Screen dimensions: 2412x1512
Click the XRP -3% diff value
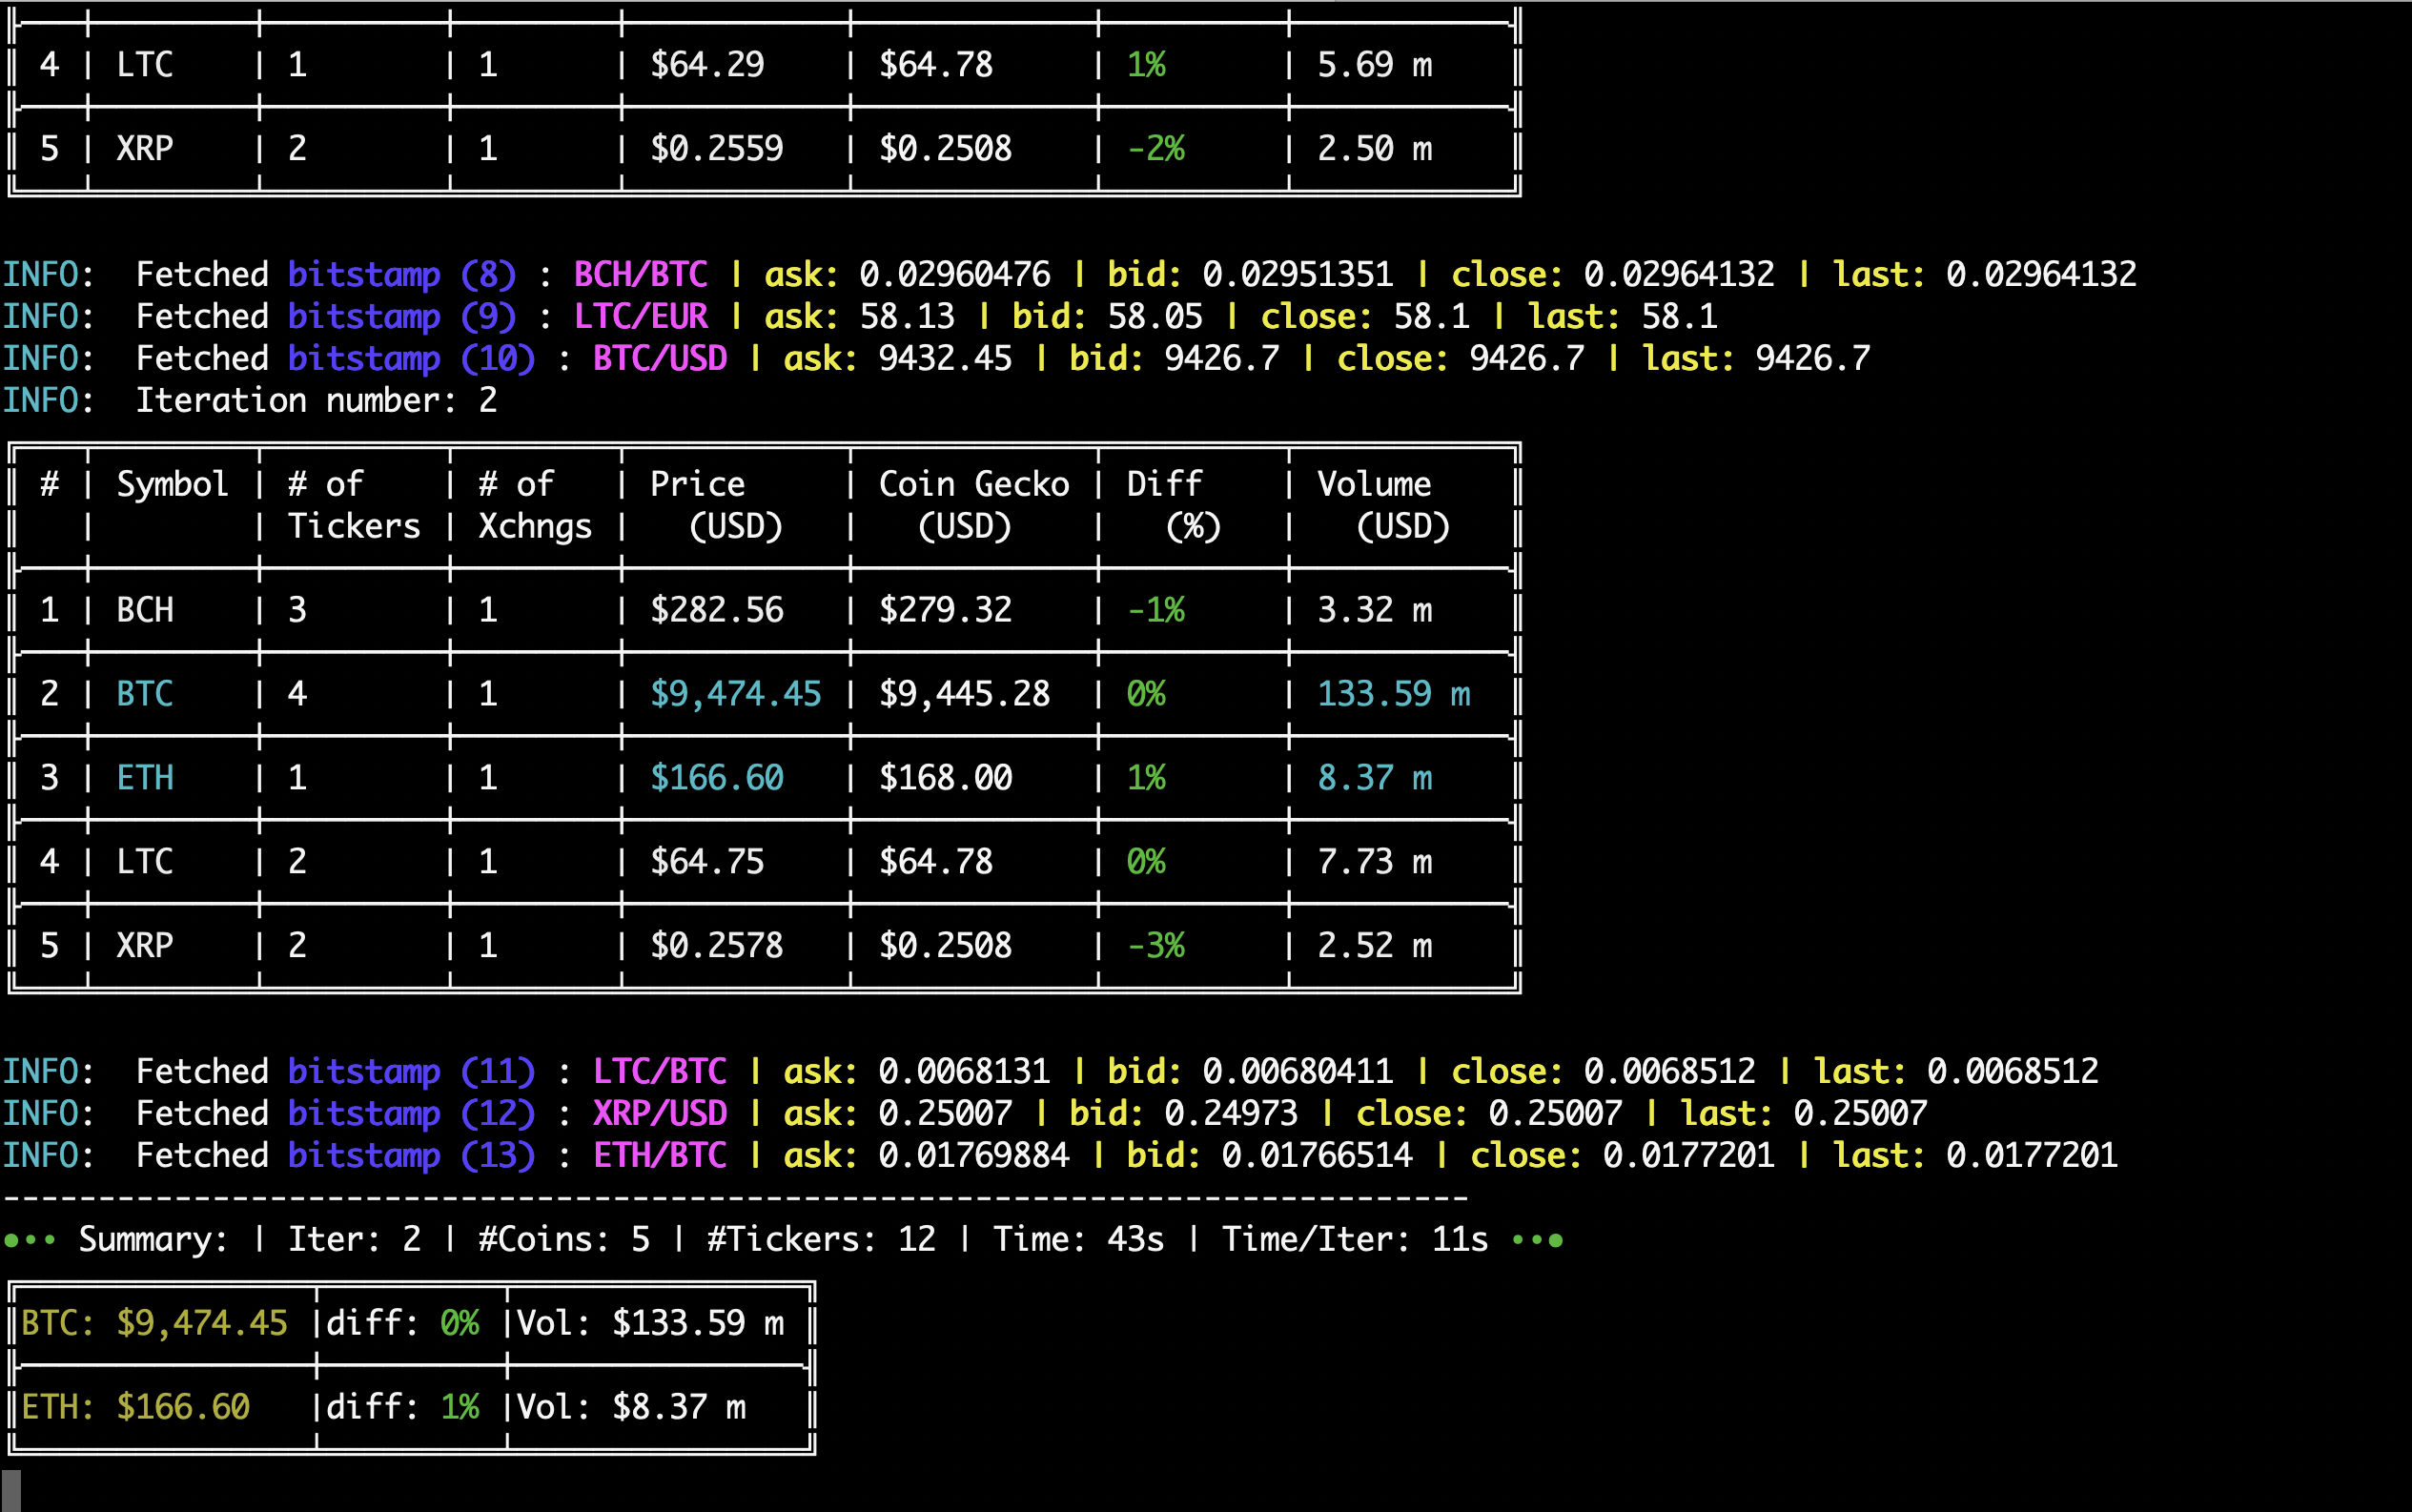click(x=1155, y=945)
